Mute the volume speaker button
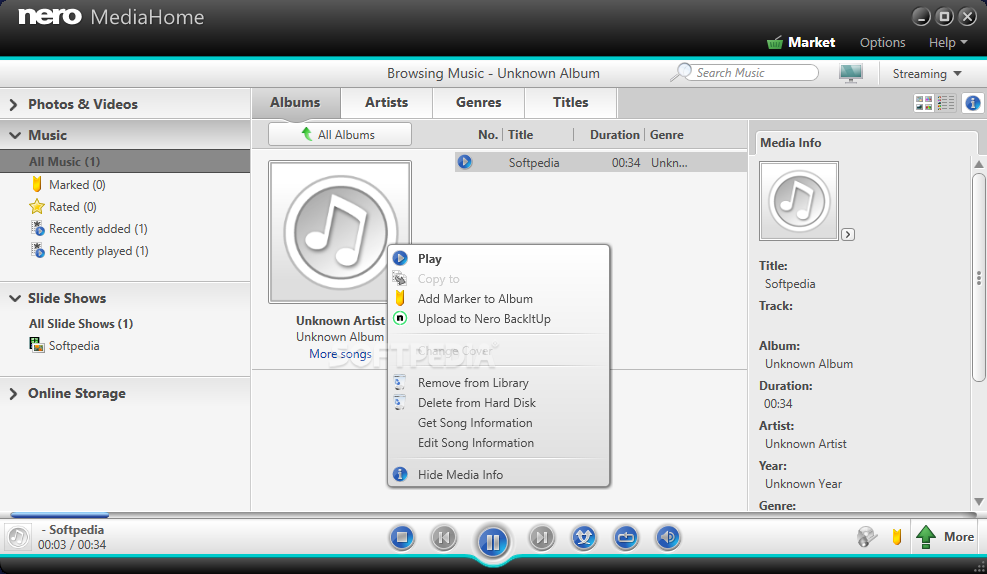987x574 pixels. [x=668, y=537]
